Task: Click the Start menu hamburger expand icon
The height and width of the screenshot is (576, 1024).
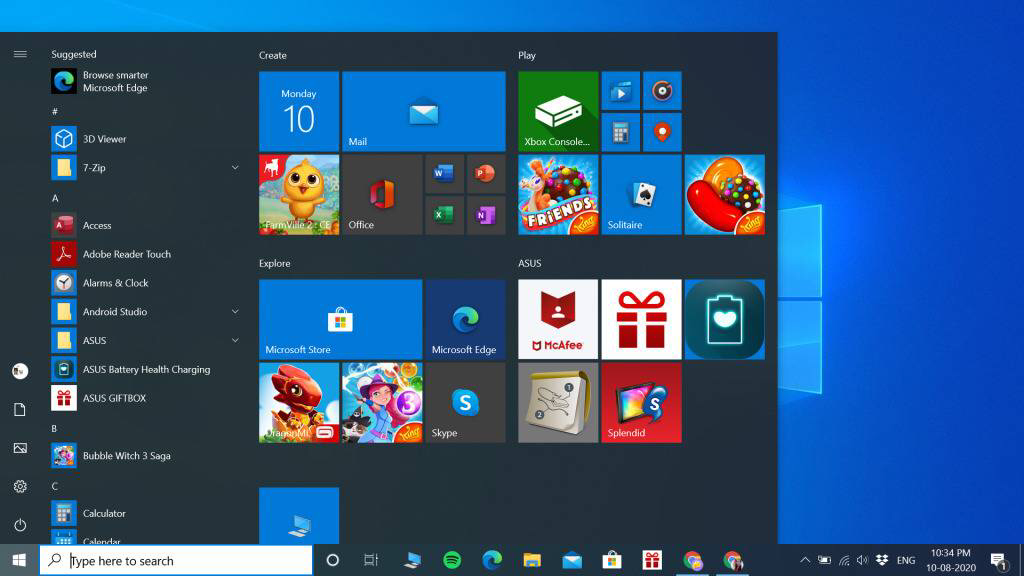Action: point(20,54)
